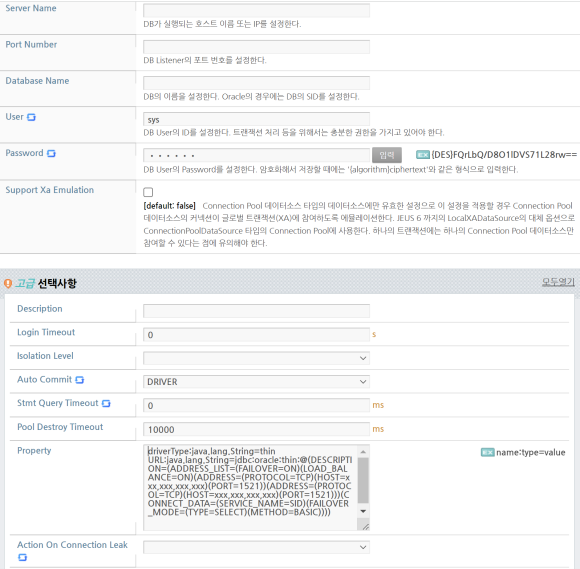The height and width of the screenshot is (569, 580).
Task: Click the EX example icon beside password hint
Action: click(423, 155)
